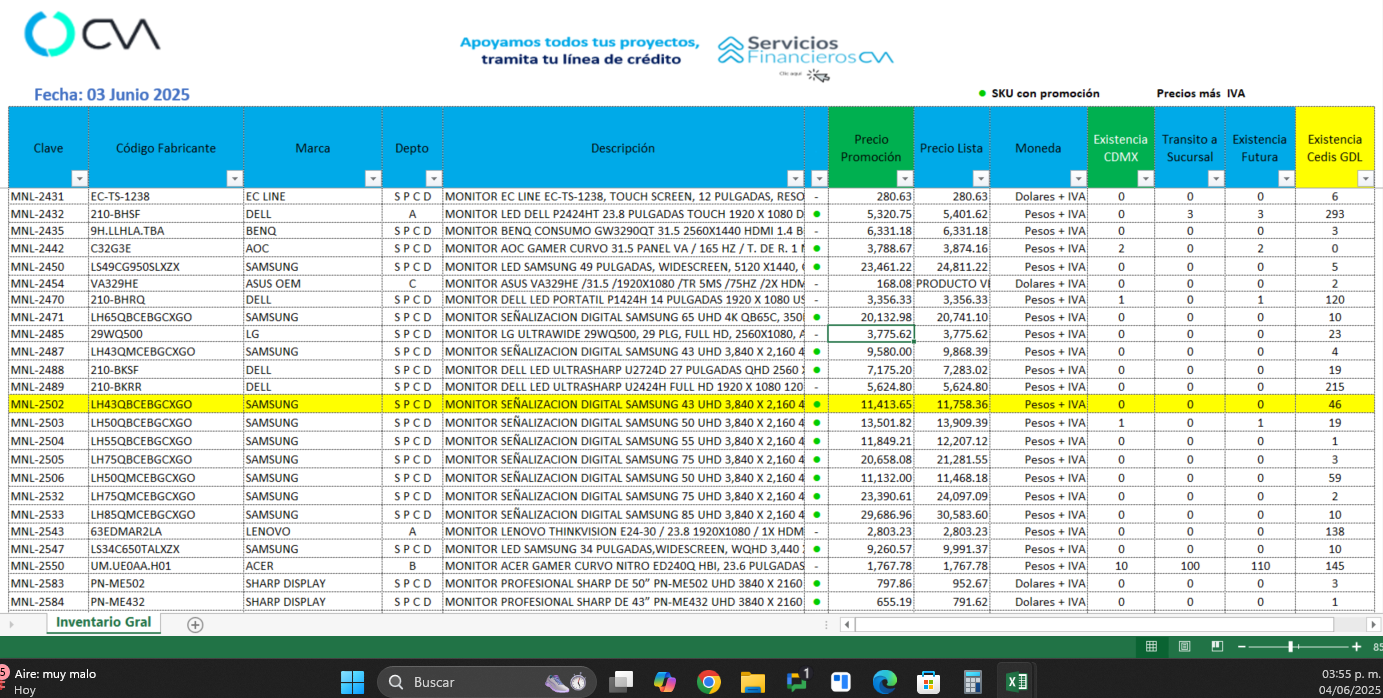Select the active cell showing 3,775.62 promo price

[871, 334]
